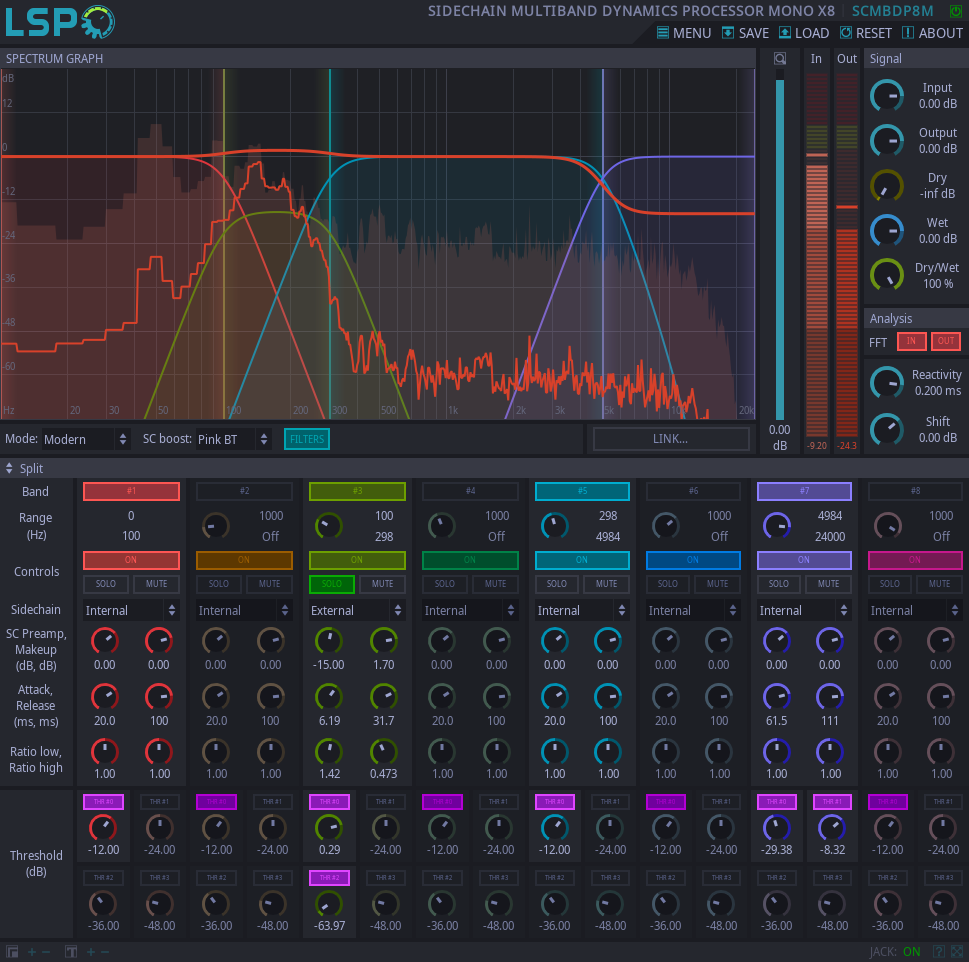Open band #2 Sidechain dropdown
The width and height of the screenshot is (969, 962).
click(244, 610)
